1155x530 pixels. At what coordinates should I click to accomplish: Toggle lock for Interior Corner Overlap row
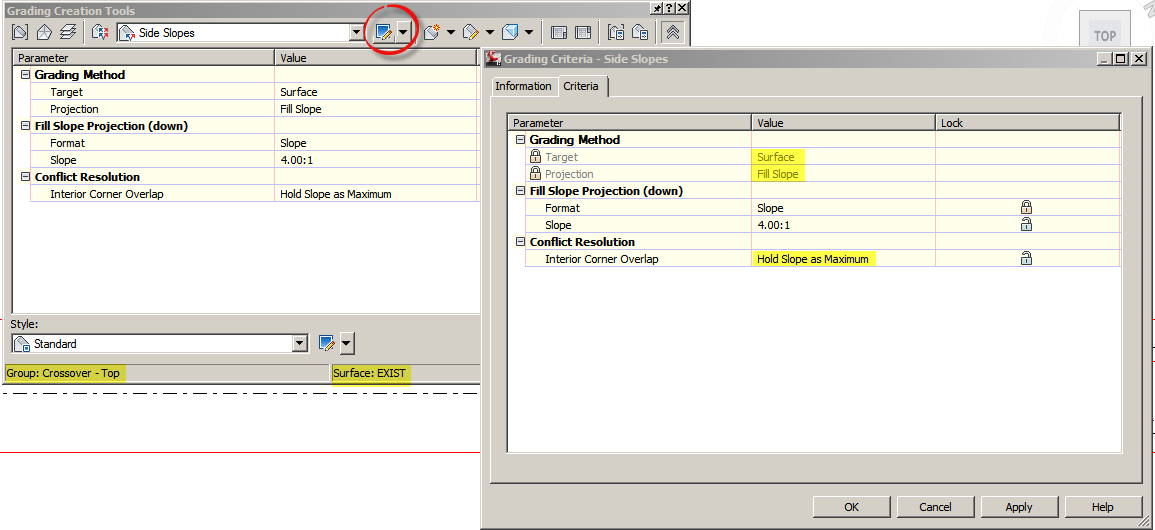point(1025,258)
